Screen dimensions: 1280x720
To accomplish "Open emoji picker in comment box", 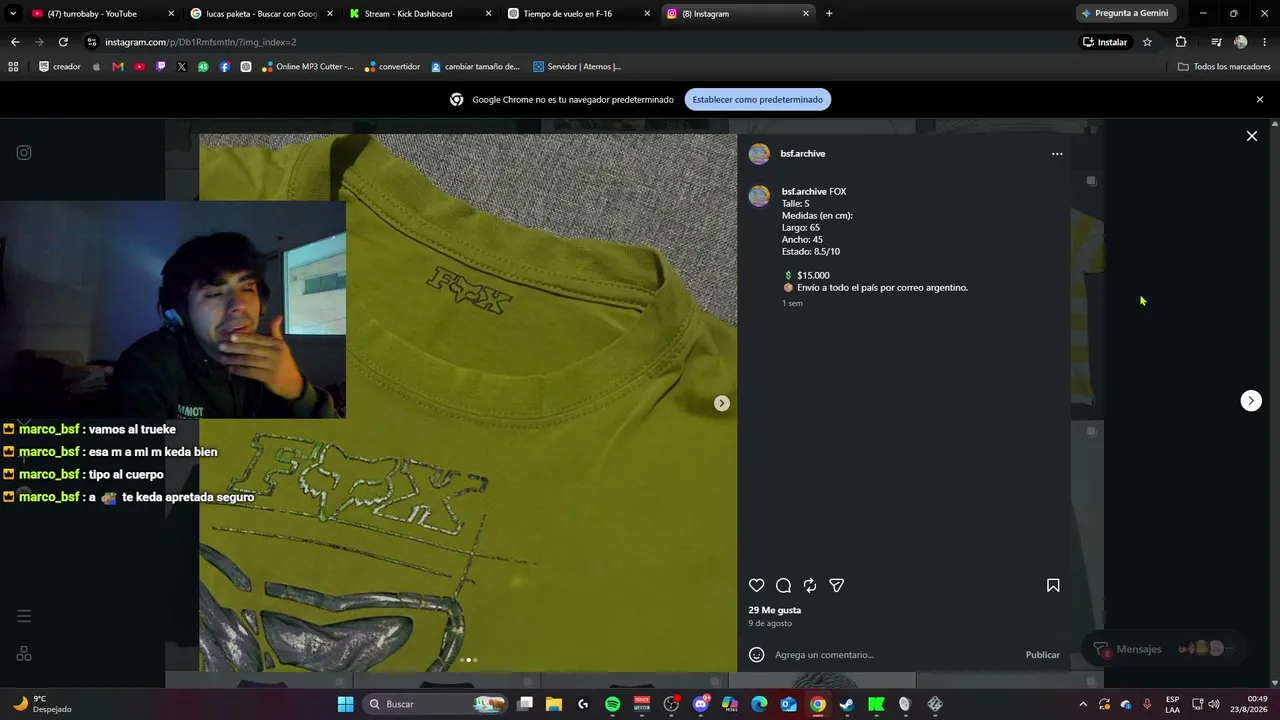I will point(757,655).
